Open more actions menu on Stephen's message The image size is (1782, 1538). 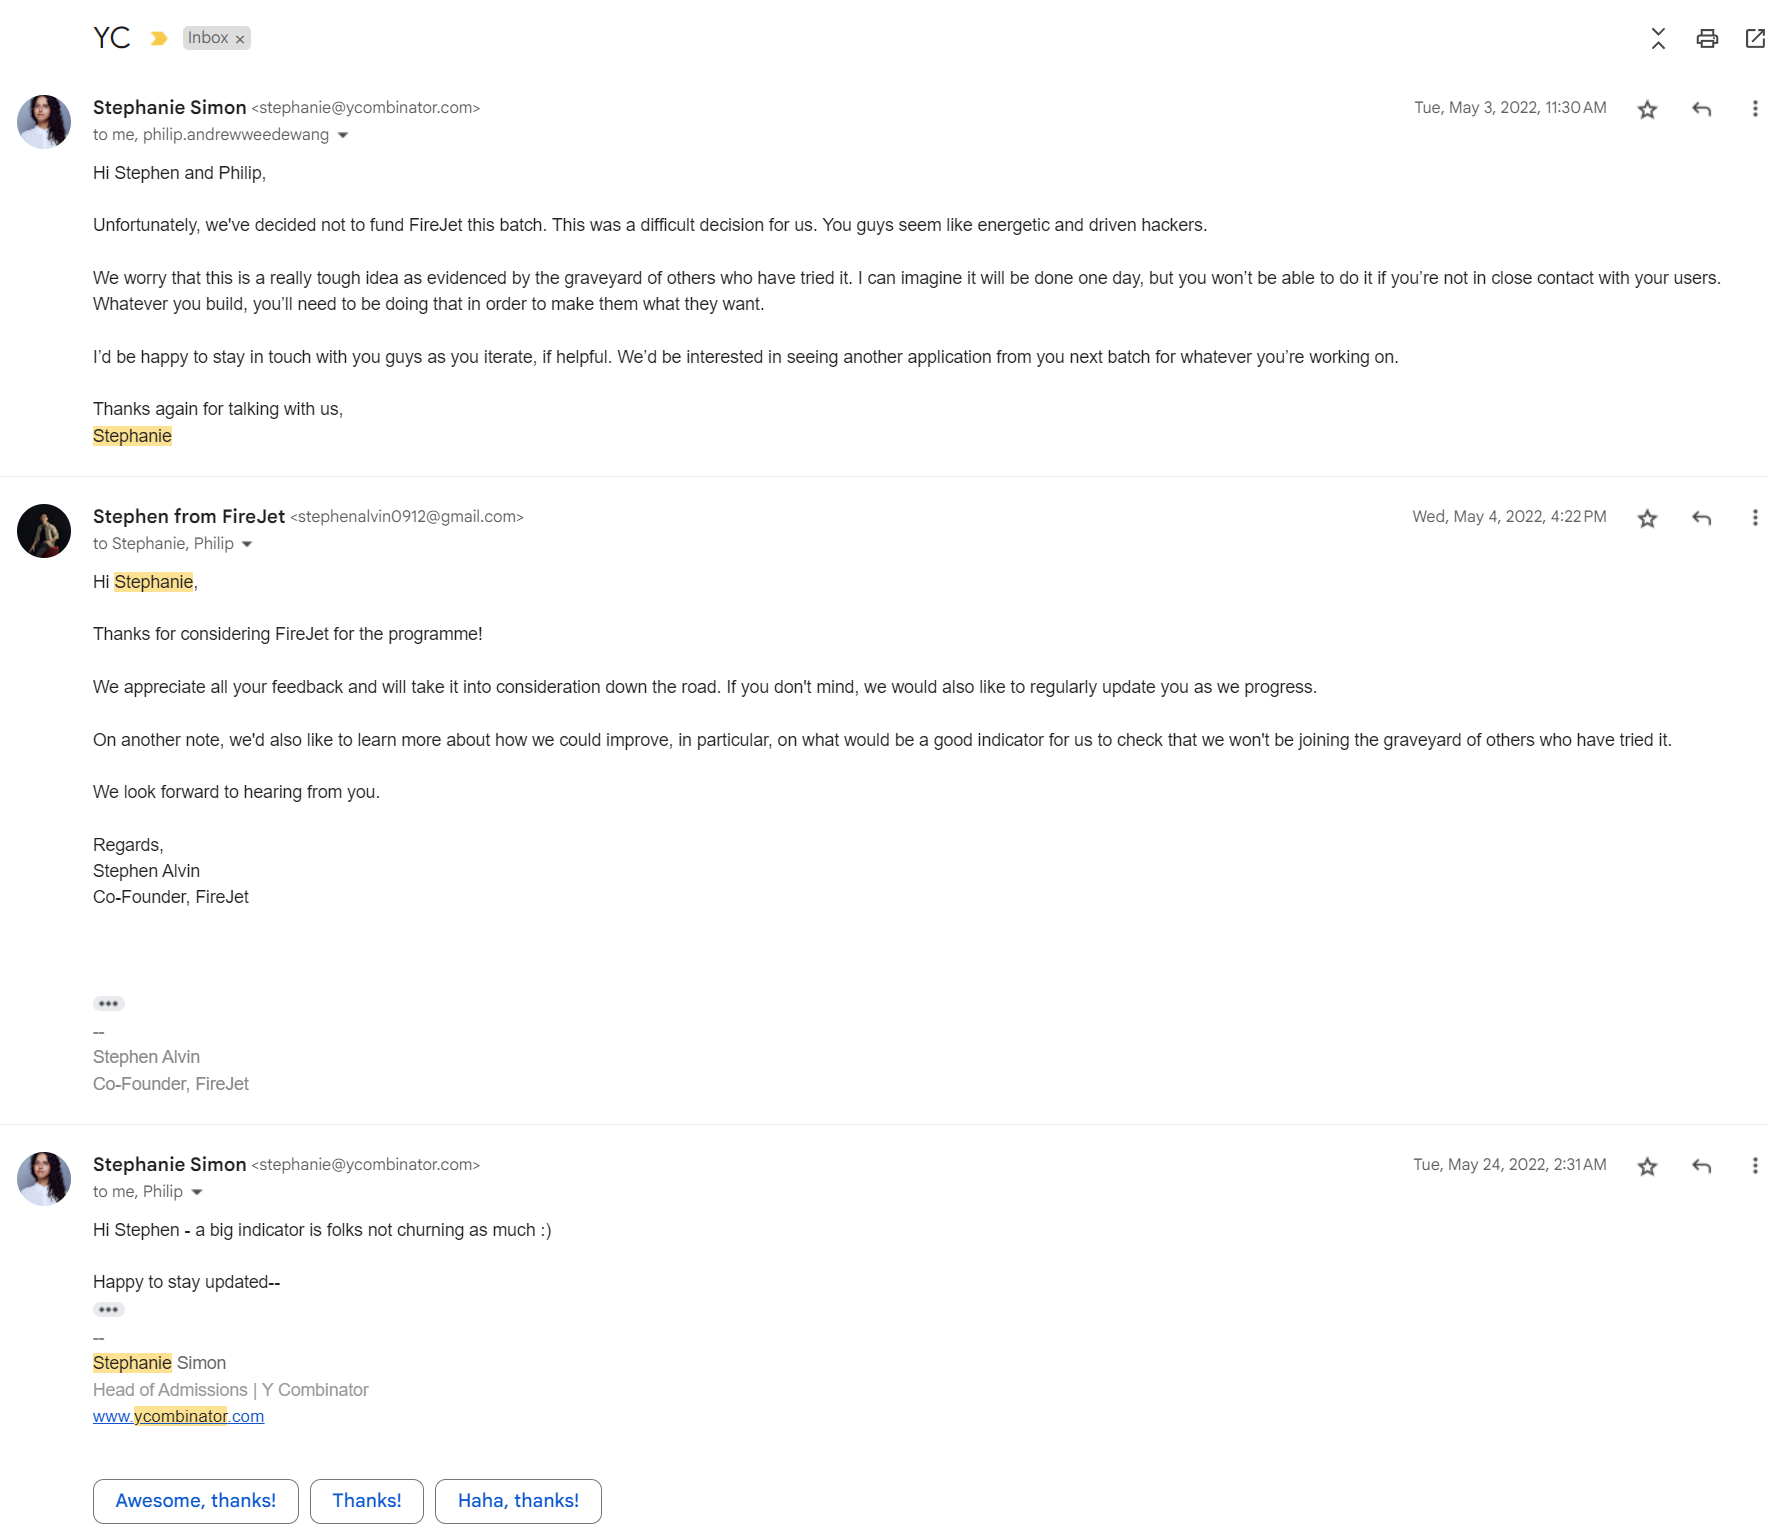[1756, 518]
